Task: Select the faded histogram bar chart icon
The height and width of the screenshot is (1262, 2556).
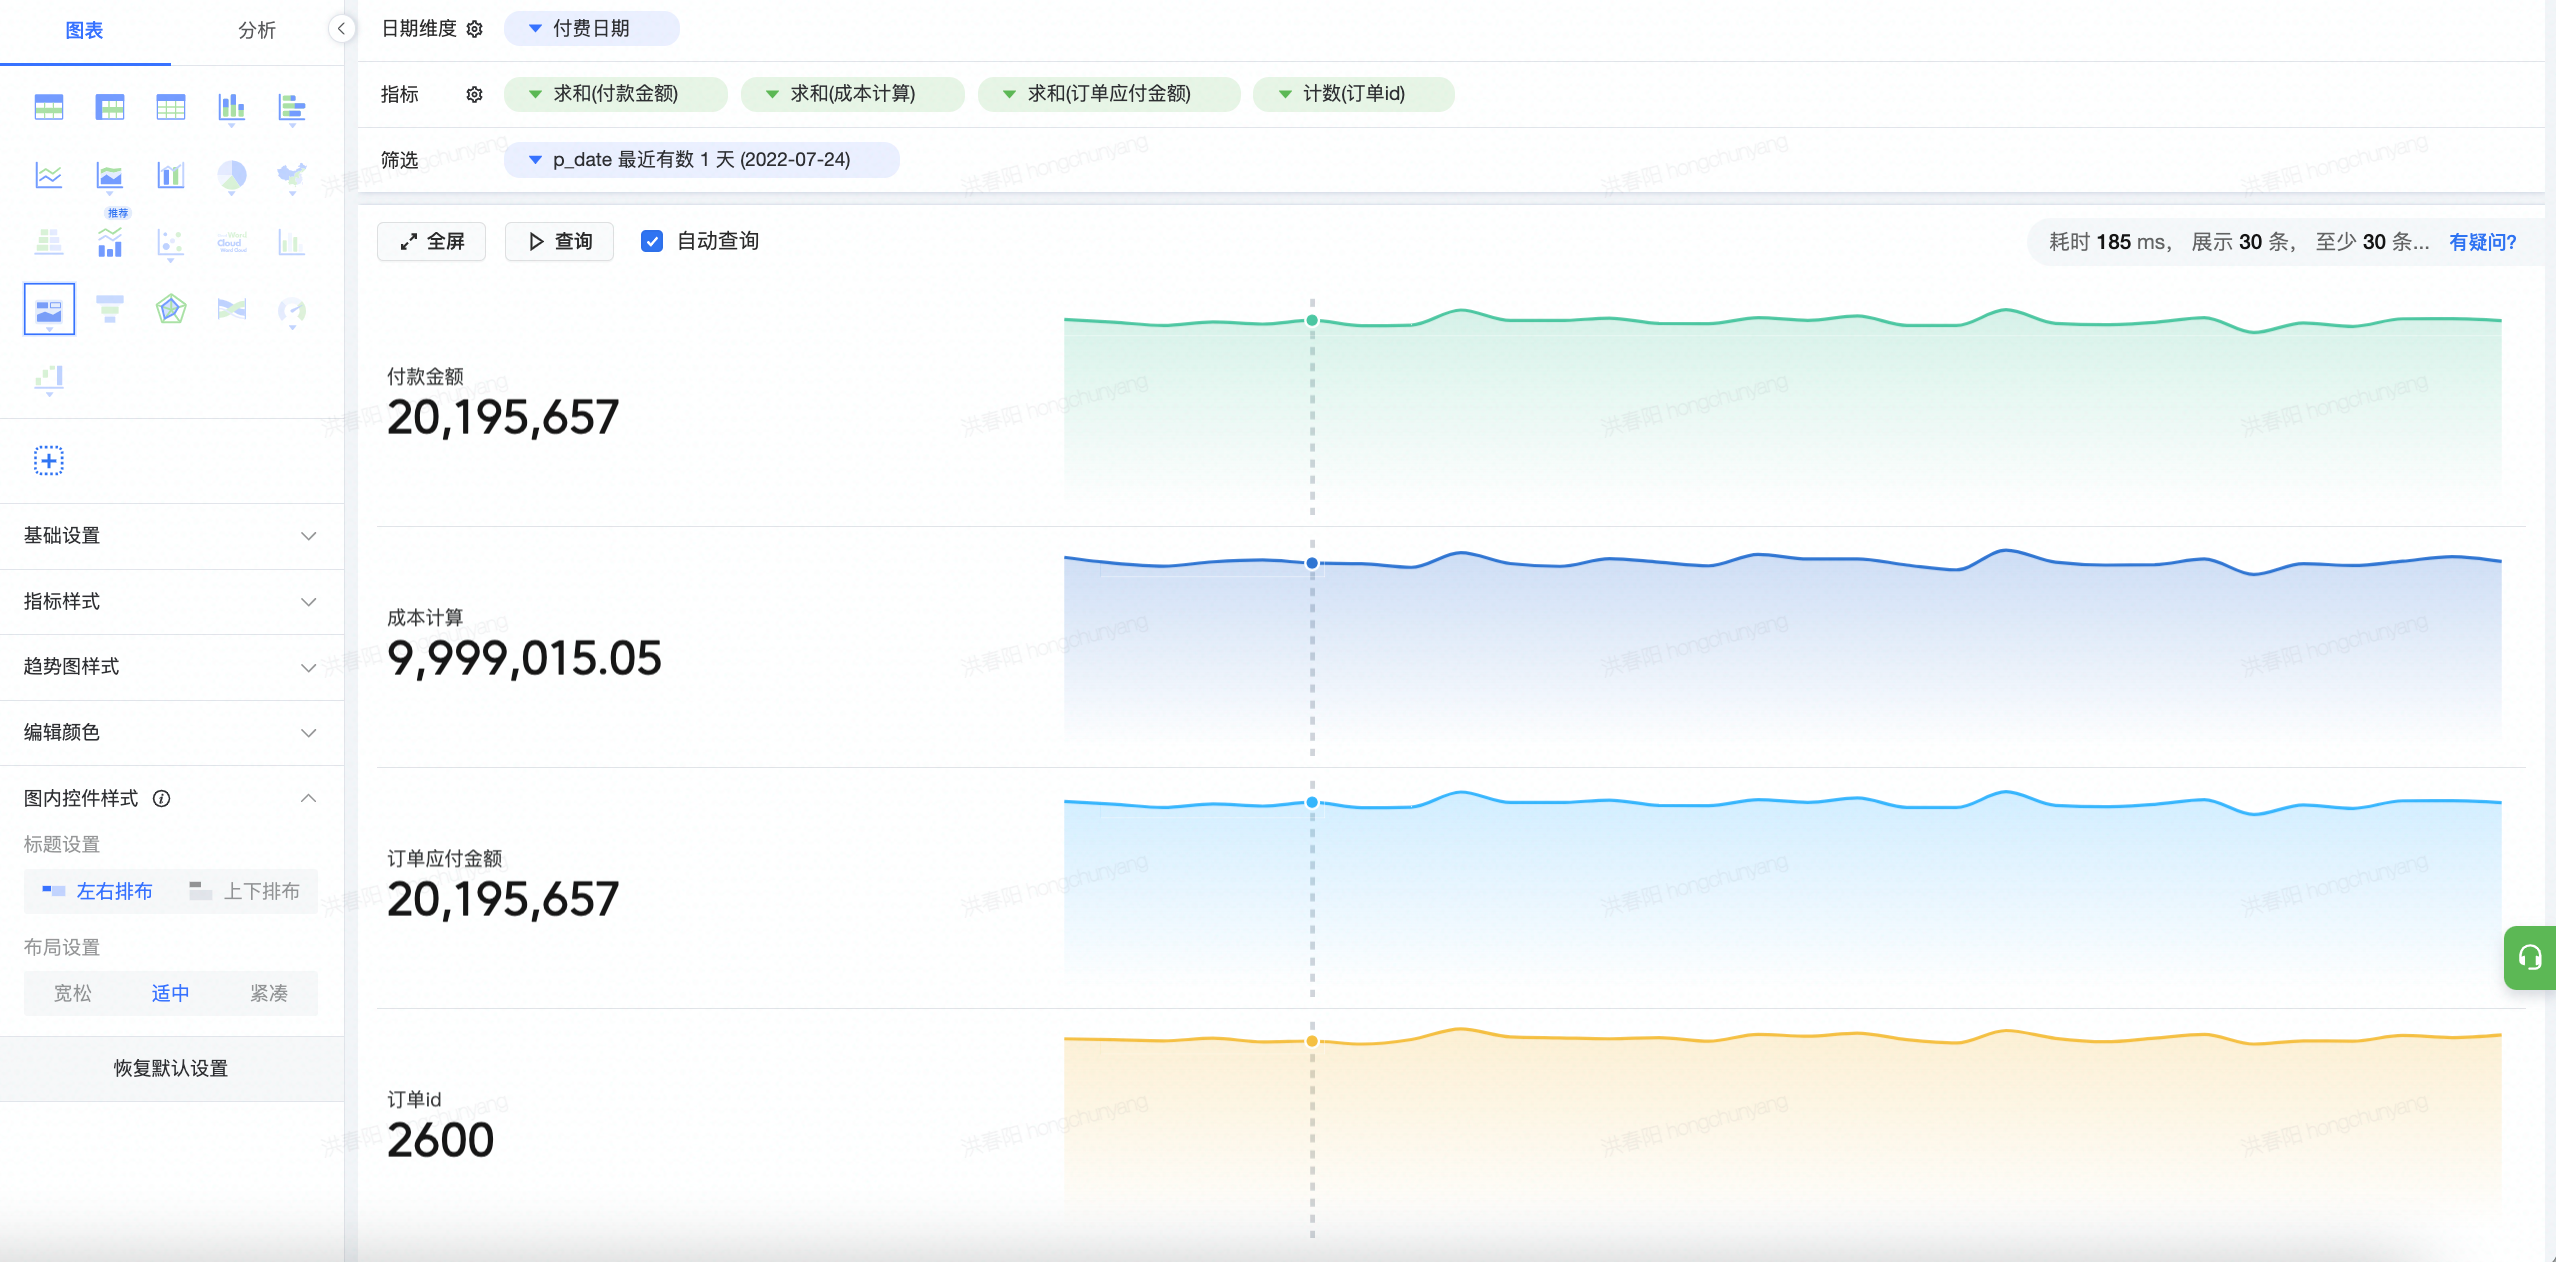Action: click(292, 242)
